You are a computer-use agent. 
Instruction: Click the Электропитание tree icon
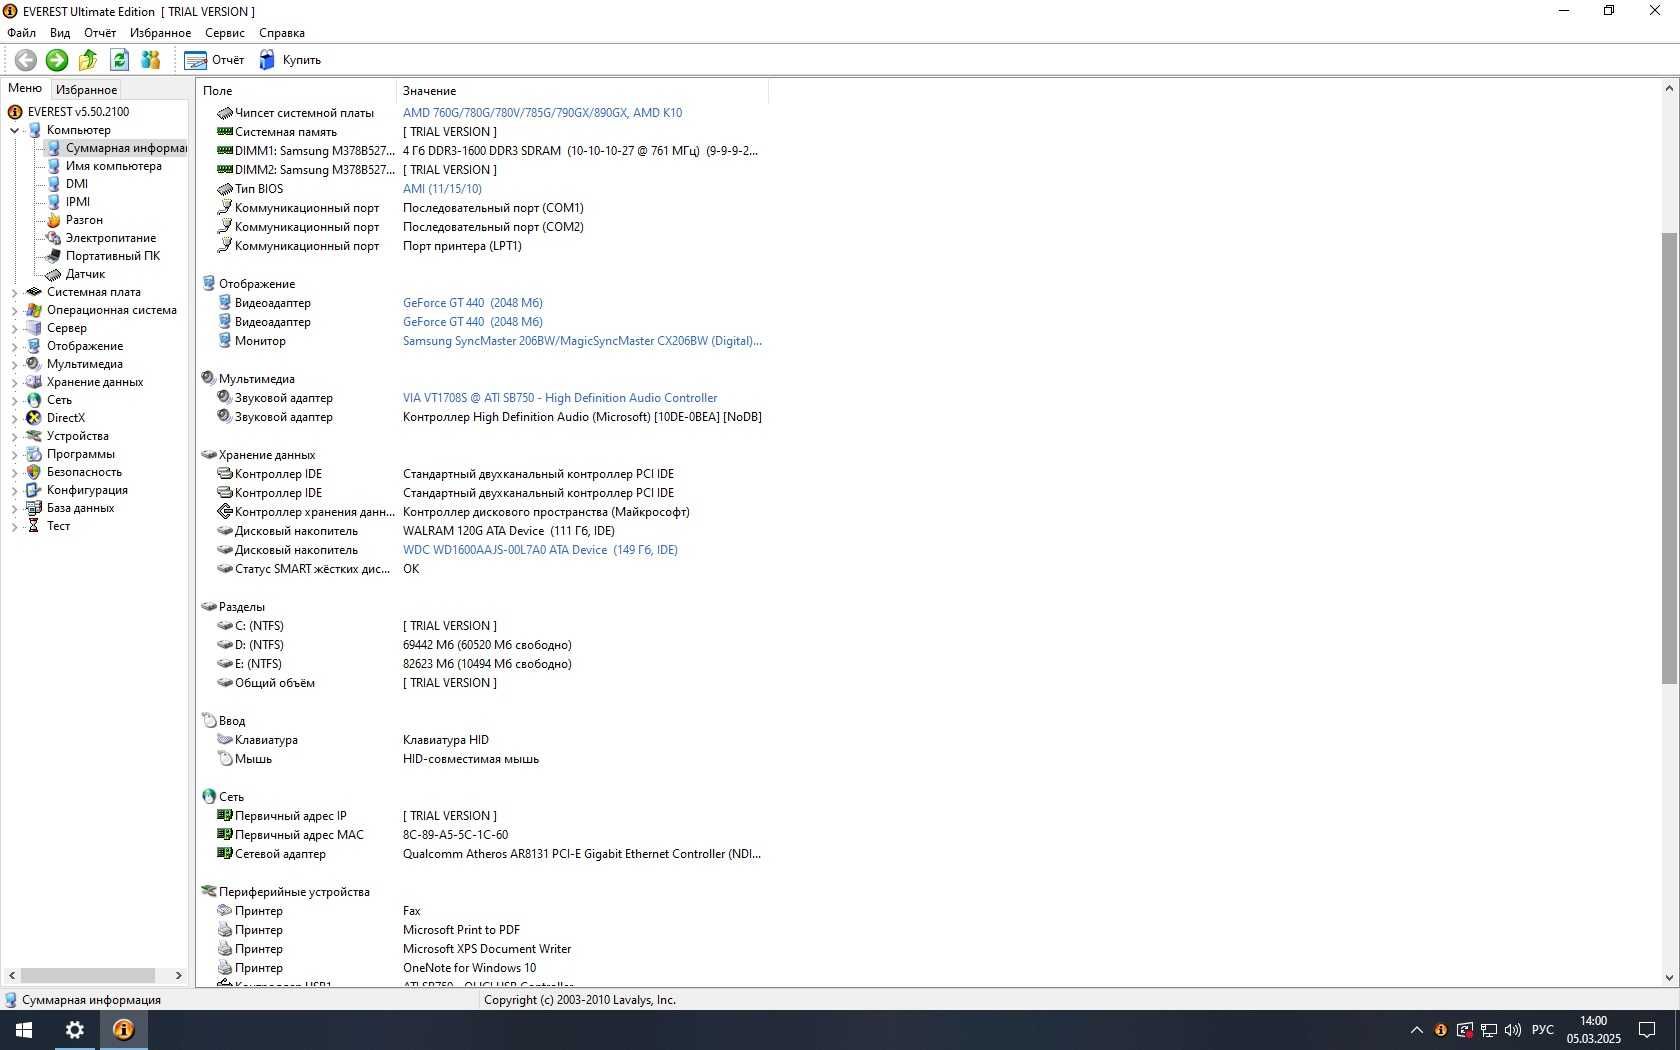coord(53,238)
